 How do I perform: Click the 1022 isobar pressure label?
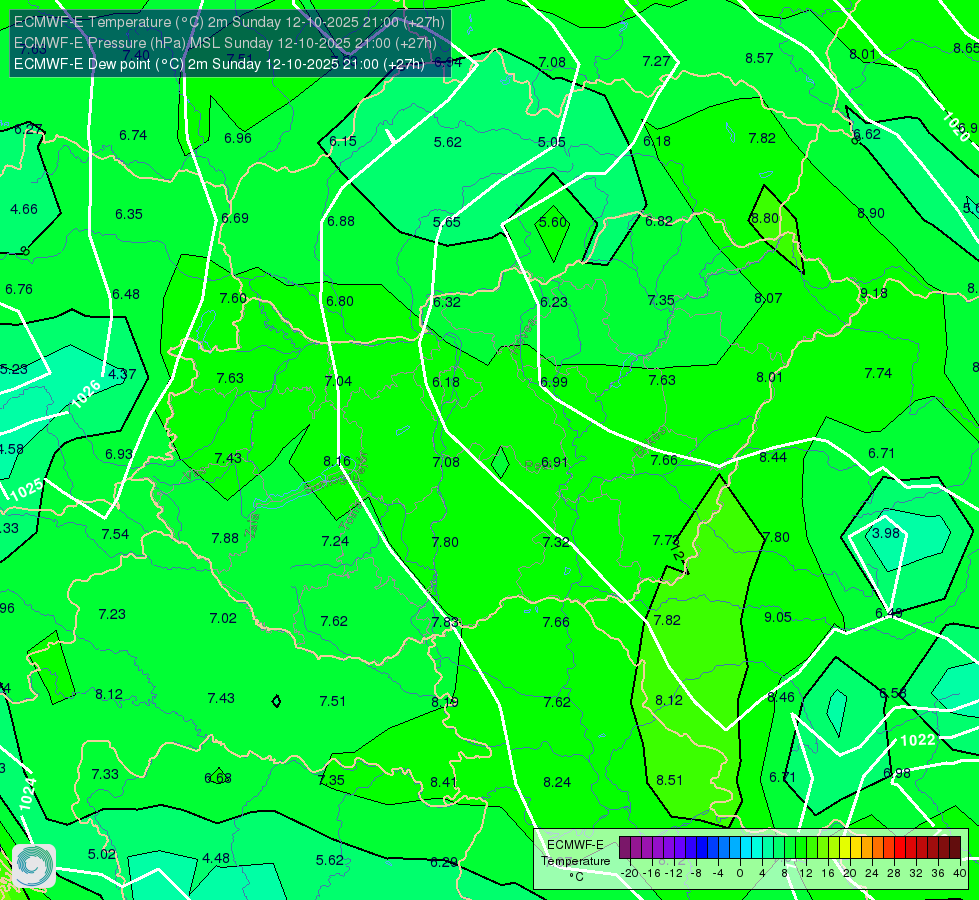[918, 740]
